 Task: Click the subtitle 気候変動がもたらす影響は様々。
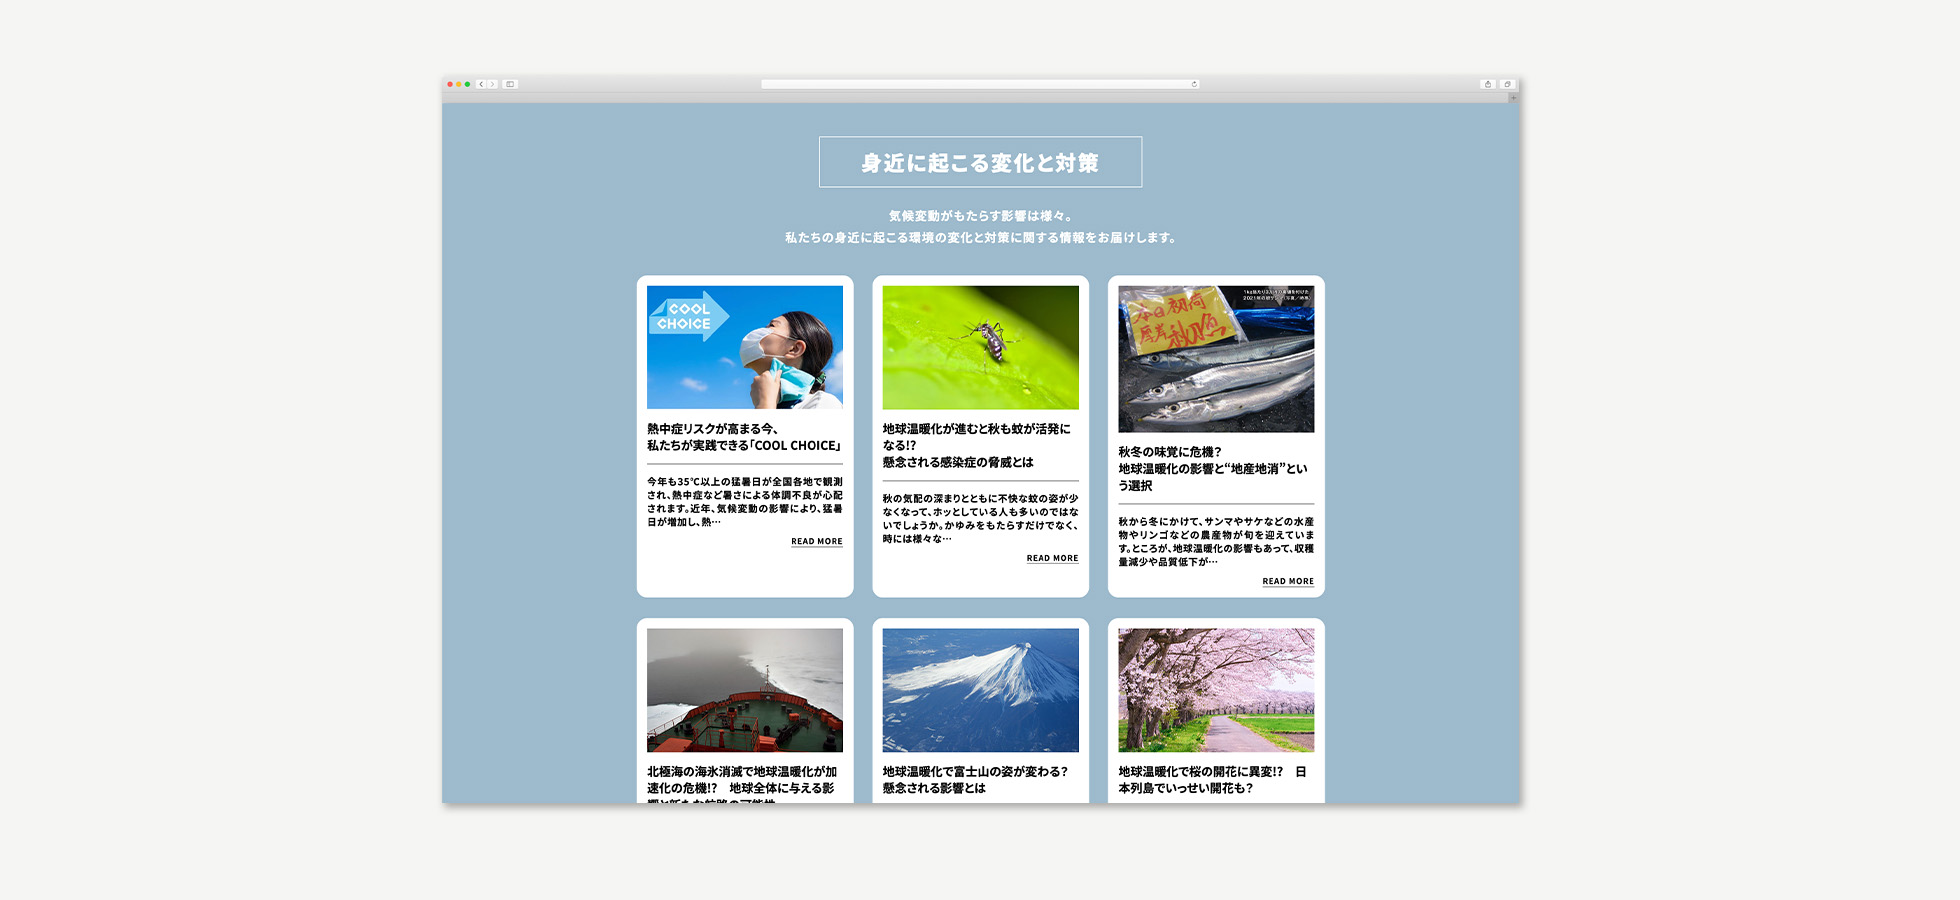980,216
